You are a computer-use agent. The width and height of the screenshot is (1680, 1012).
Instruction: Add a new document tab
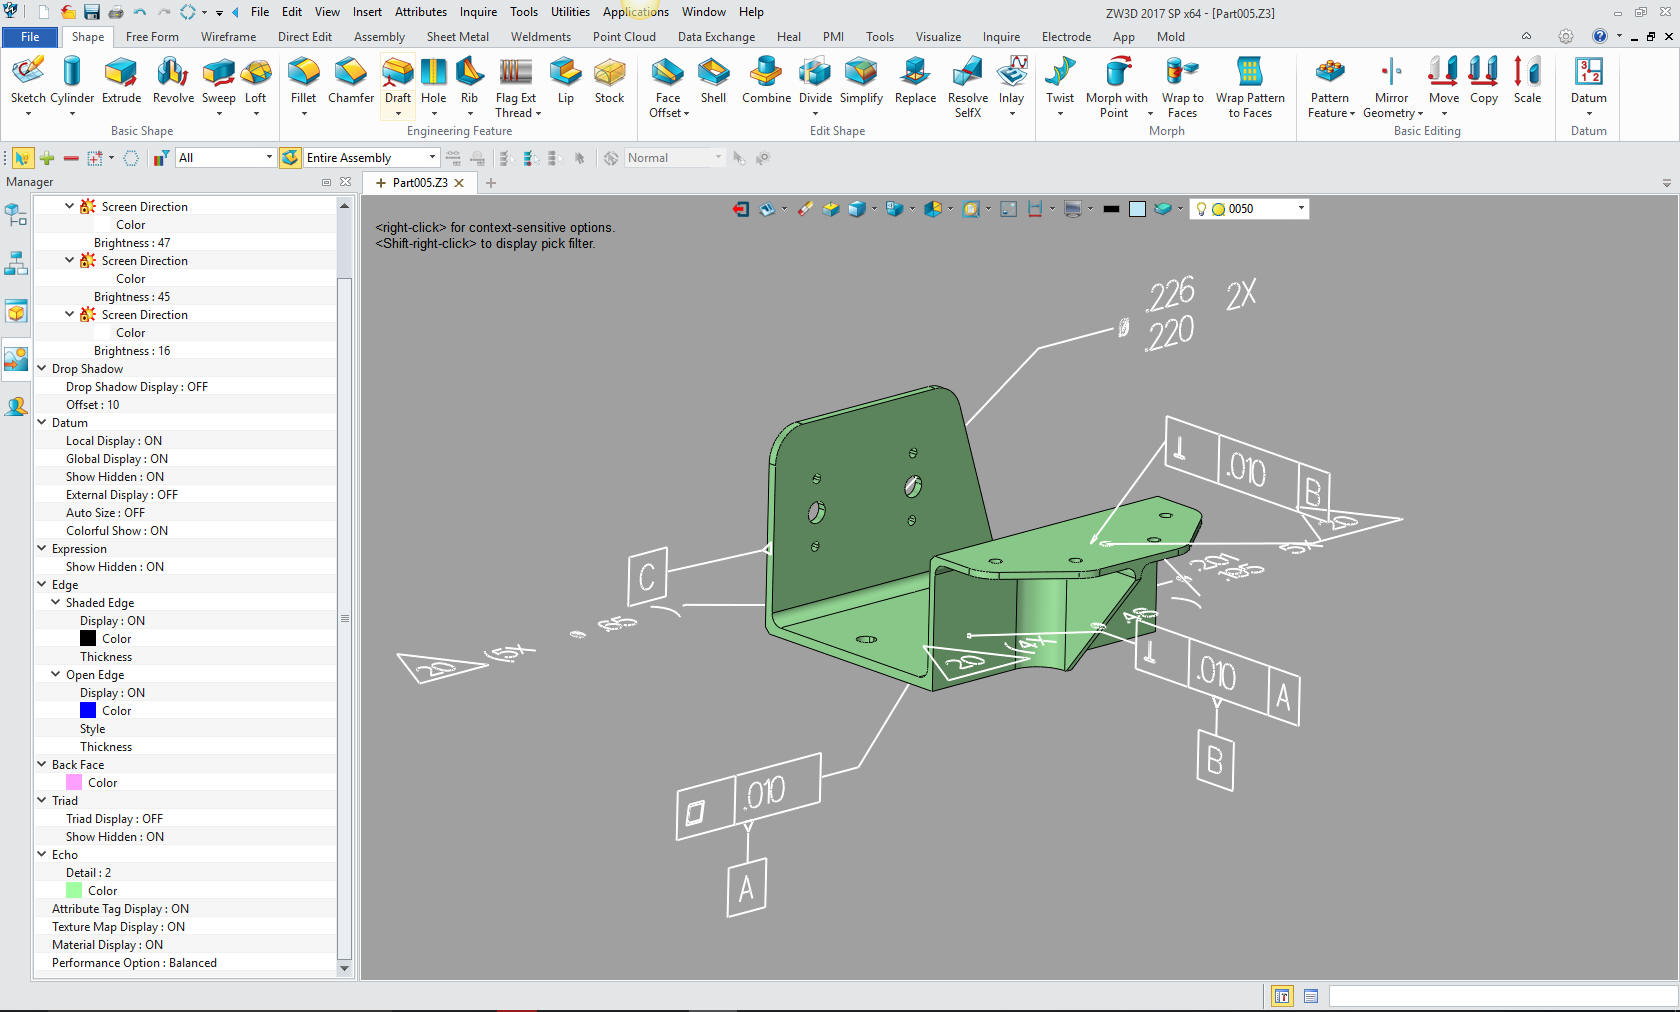[x=491, y=183]
